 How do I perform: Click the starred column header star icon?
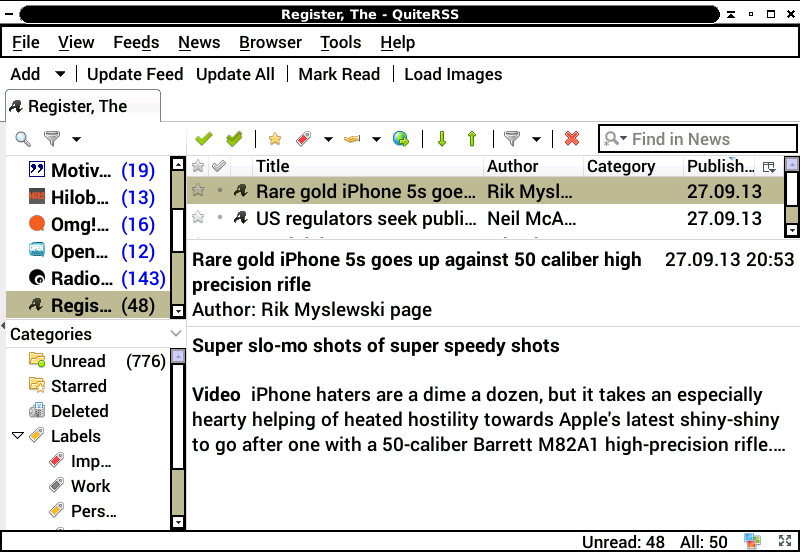coord(198,166)
